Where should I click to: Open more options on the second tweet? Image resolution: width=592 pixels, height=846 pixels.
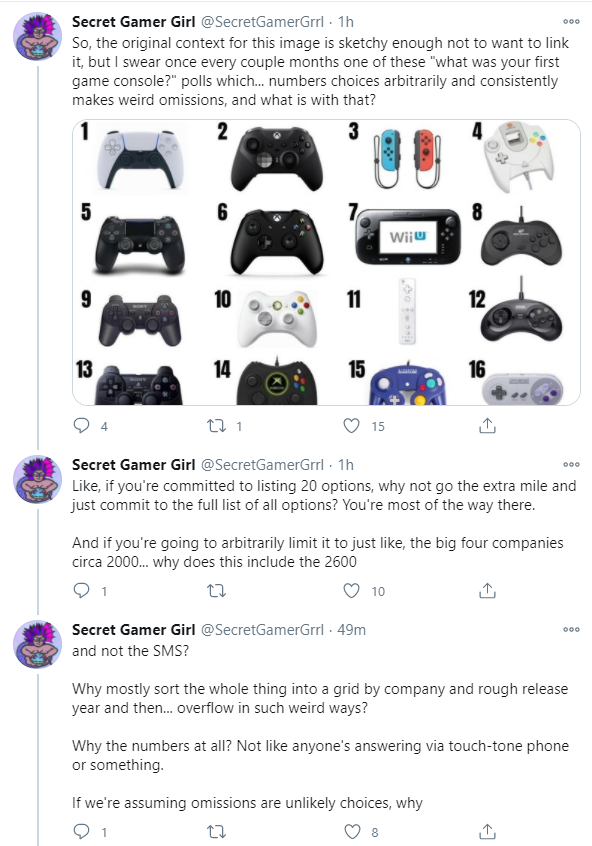(x=571, y=463)
